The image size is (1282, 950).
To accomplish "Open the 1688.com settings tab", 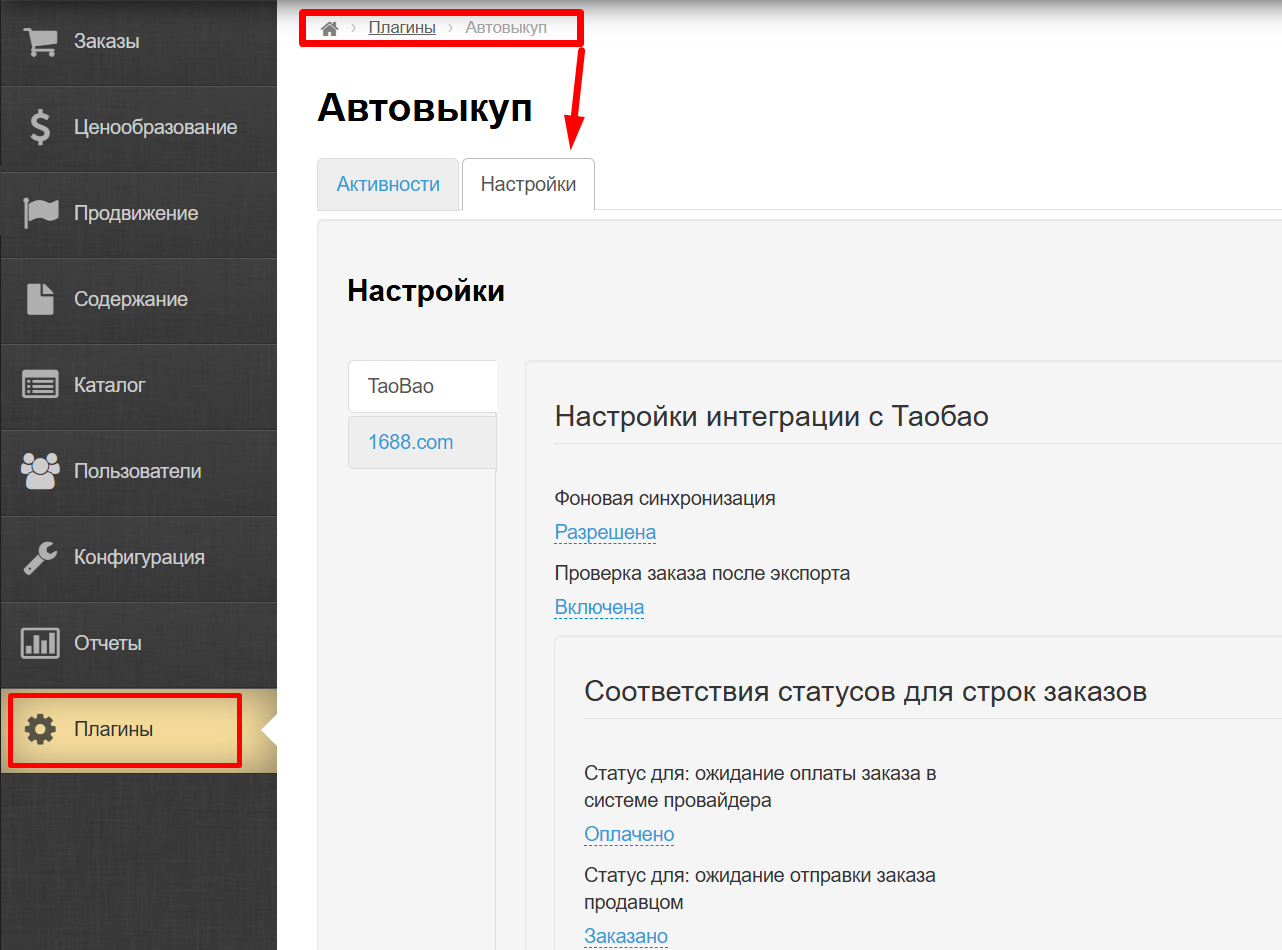I will pos(410,442).
